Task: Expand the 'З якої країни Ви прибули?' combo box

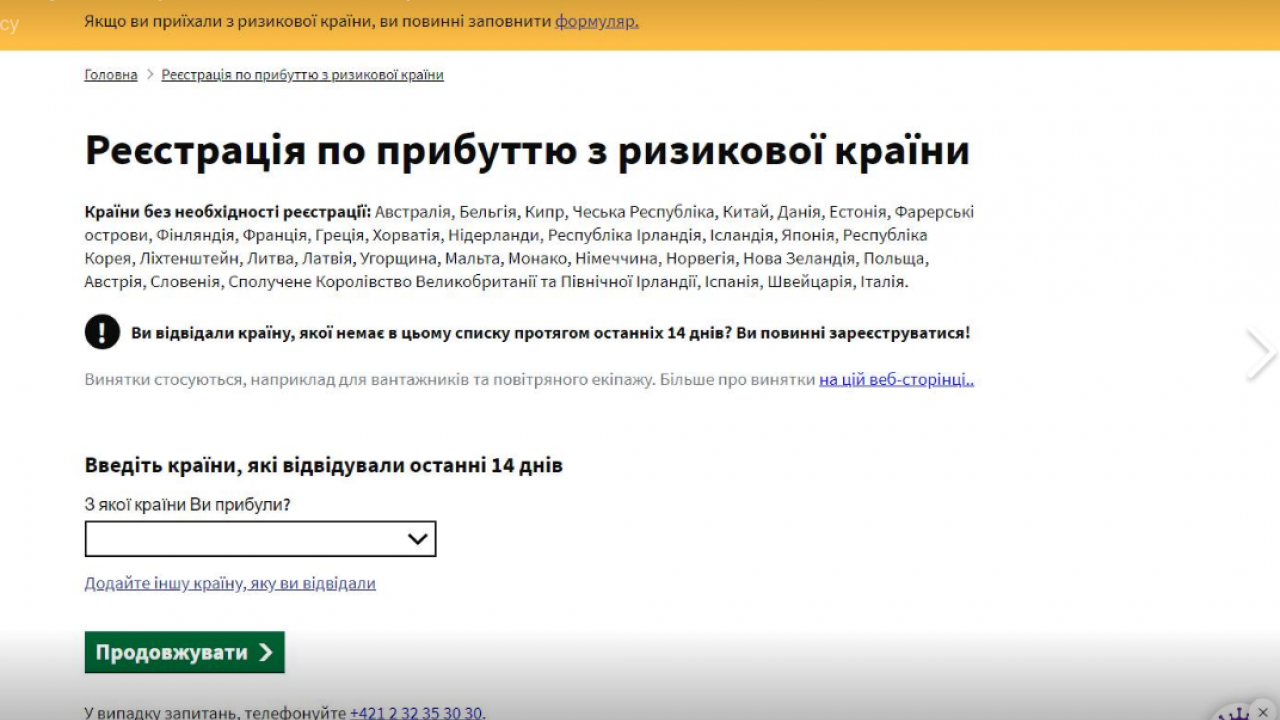Action: [x=260, y=539]
